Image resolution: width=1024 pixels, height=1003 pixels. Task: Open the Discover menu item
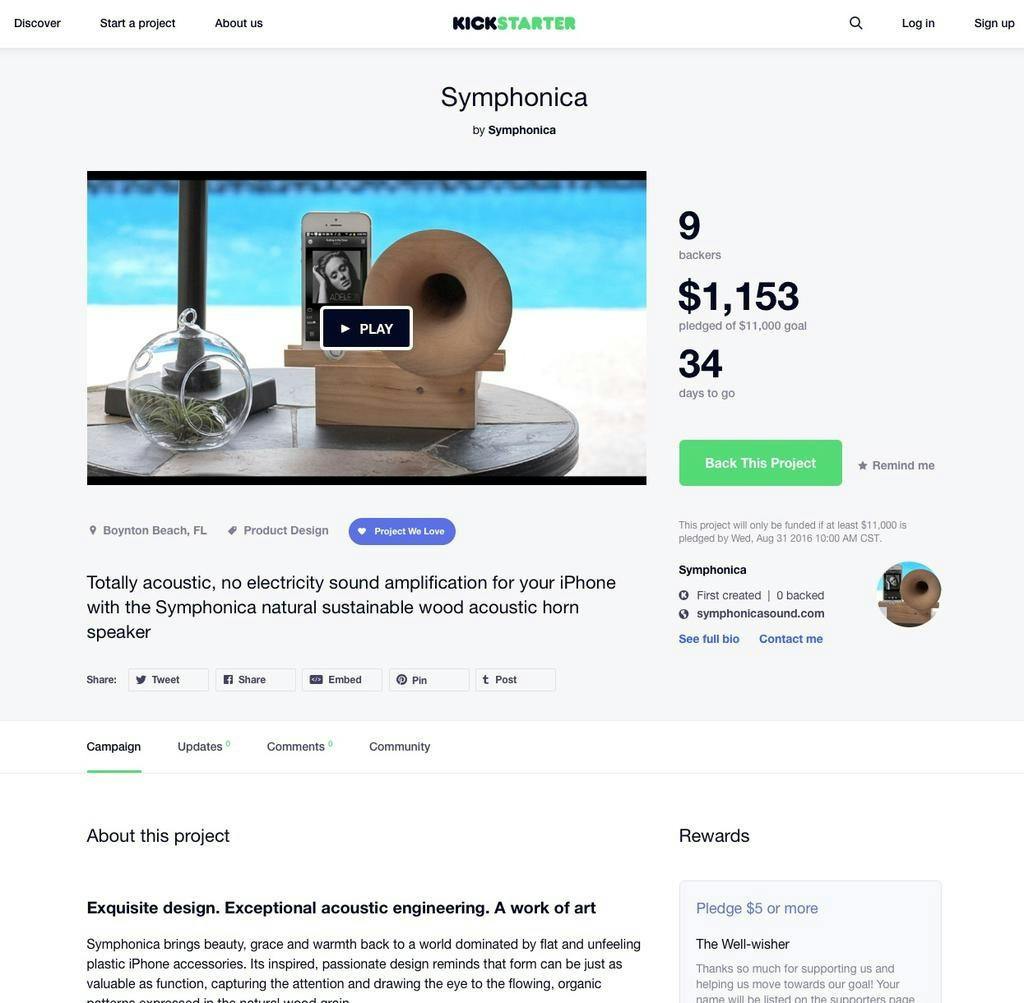[37, 23]
